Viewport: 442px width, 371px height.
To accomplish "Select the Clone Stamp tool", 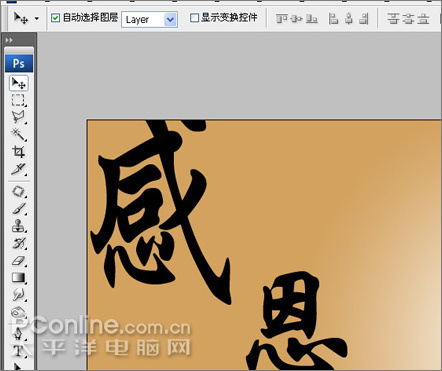I will (18, 226).
